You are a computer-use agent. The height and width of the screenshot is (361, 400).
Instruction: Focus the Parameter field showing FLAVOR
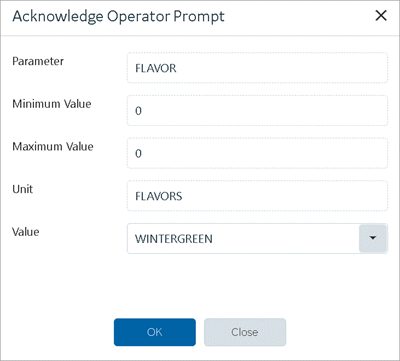[257, 68]
